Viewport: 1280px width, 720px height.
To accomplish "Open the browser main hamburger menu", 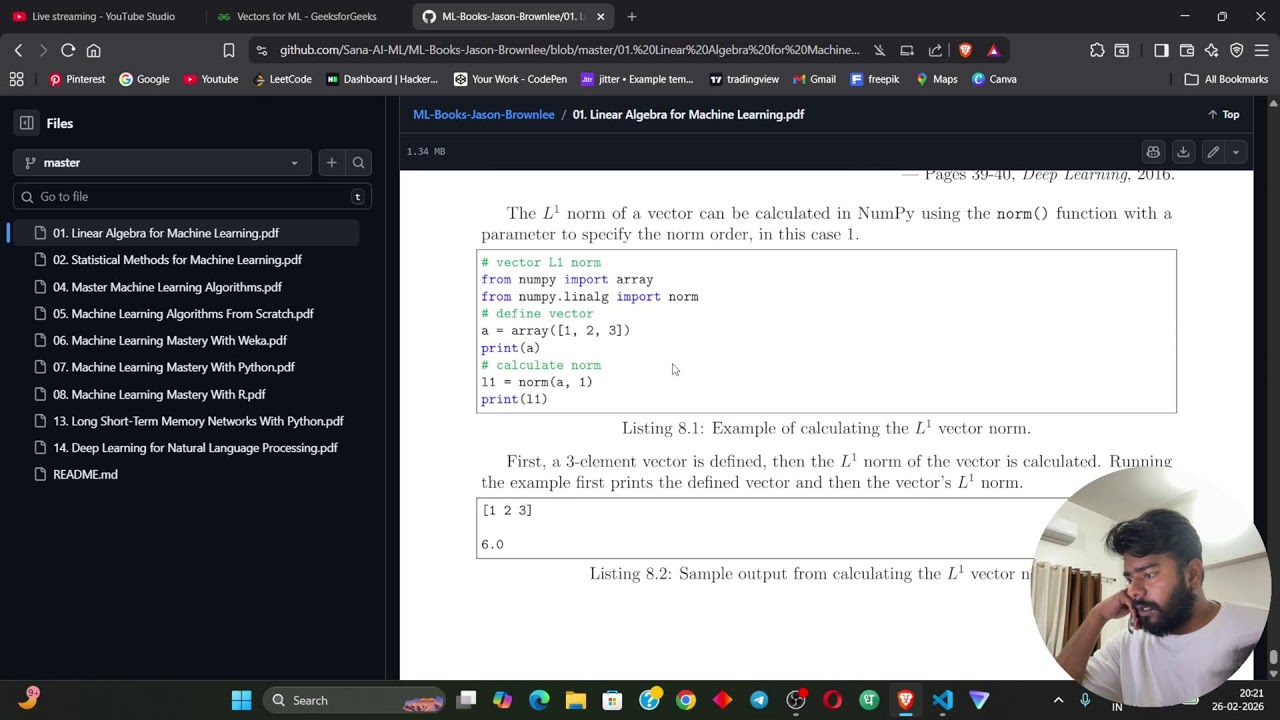I will [1262, 50].
